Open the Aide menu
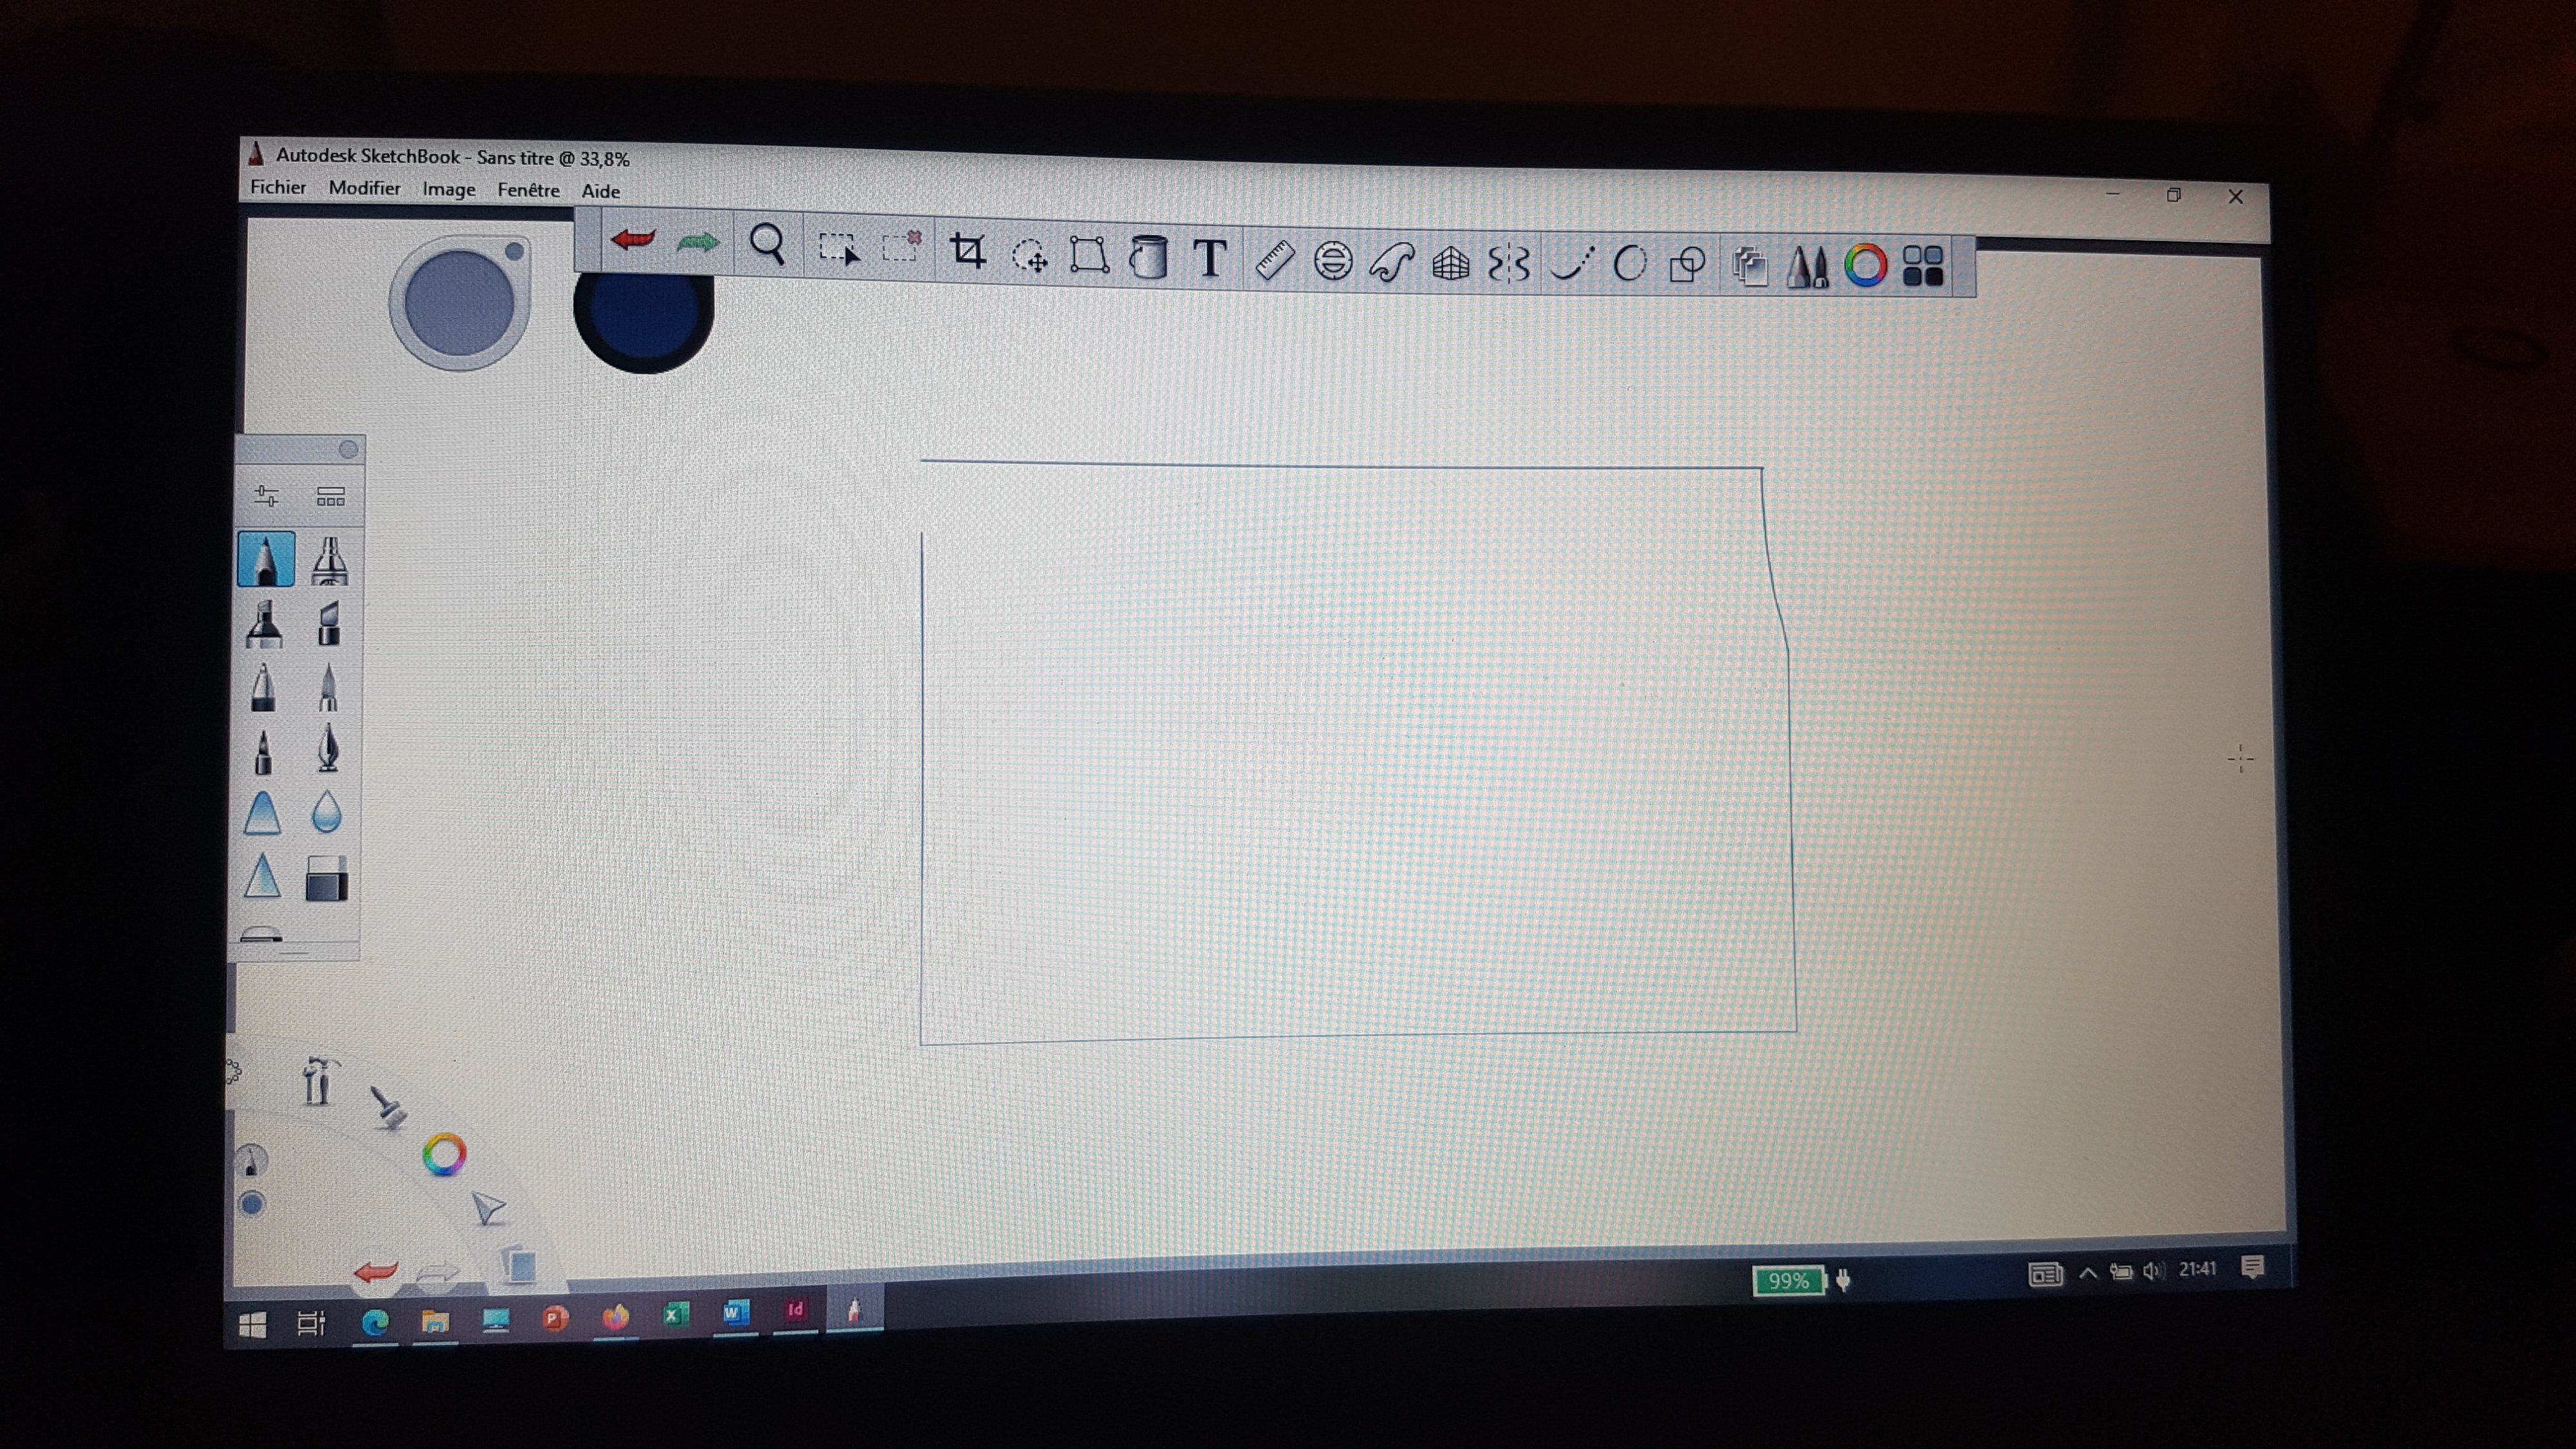Viewport: 2576px width, 1449px height. pos(600,191)
